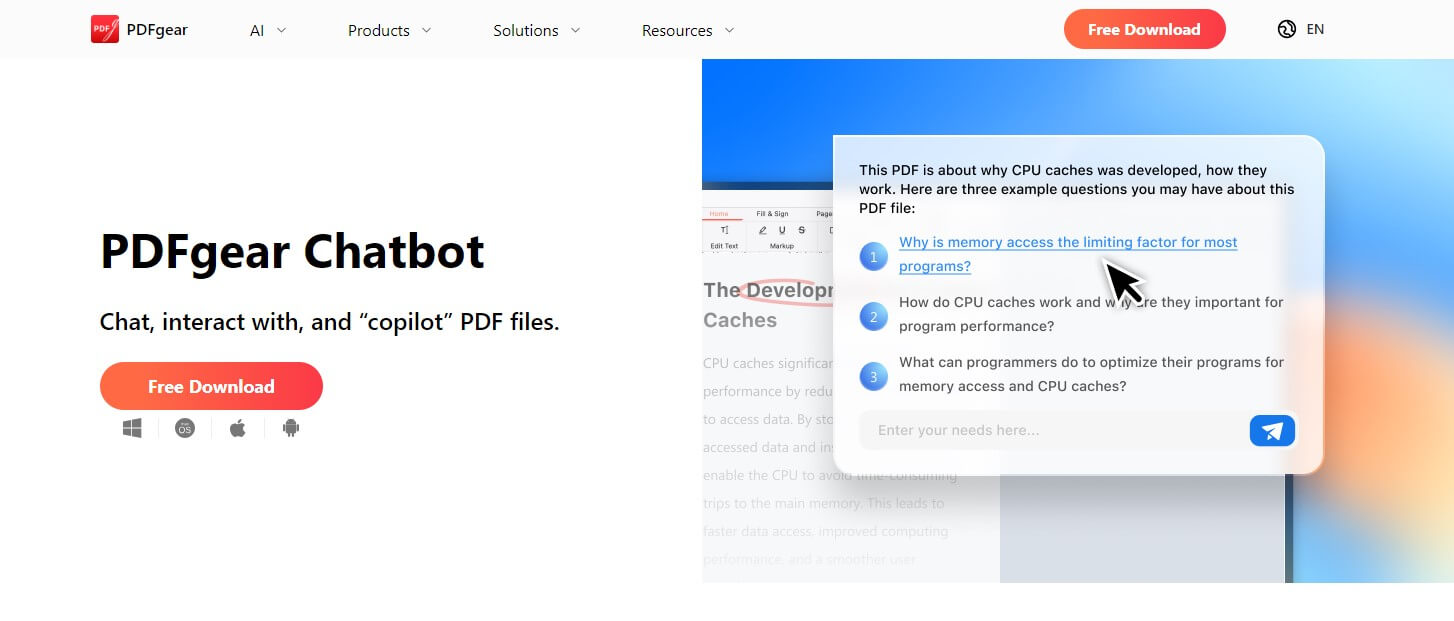Select the underline markup icon
This screenshot has width=1454, height=621.
click(782, 230)
